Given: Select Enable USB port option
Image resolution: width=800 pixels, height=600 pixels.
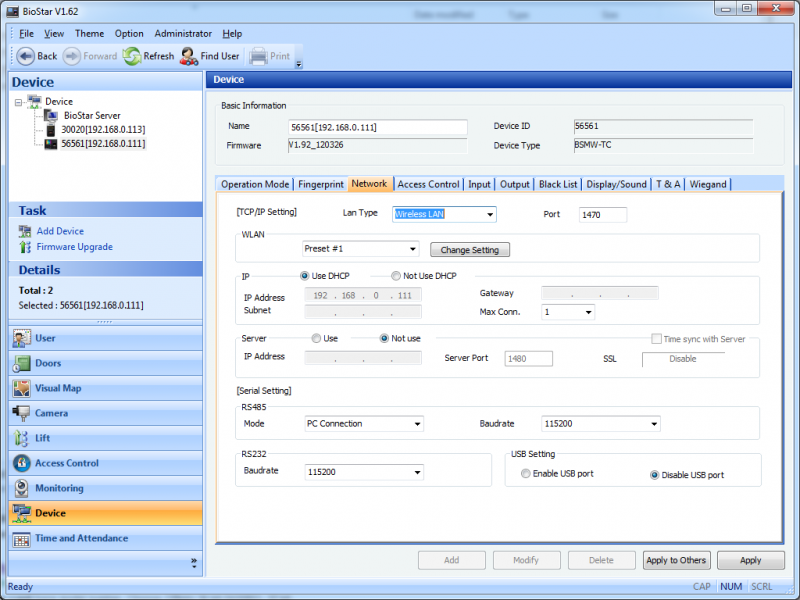Looking at the screenshot, I should point(526,474).
